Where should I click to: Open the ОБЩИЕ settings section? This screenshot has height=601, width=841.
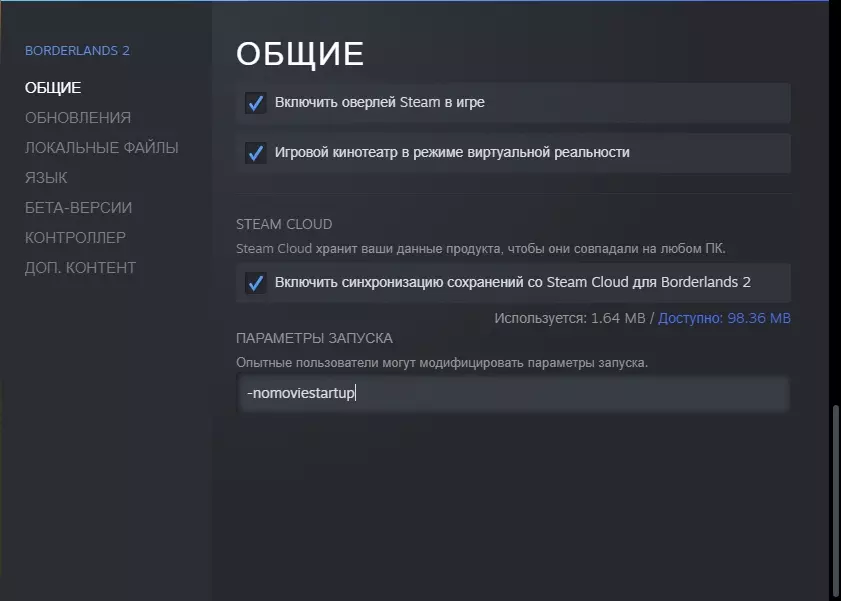pos(53,87)
